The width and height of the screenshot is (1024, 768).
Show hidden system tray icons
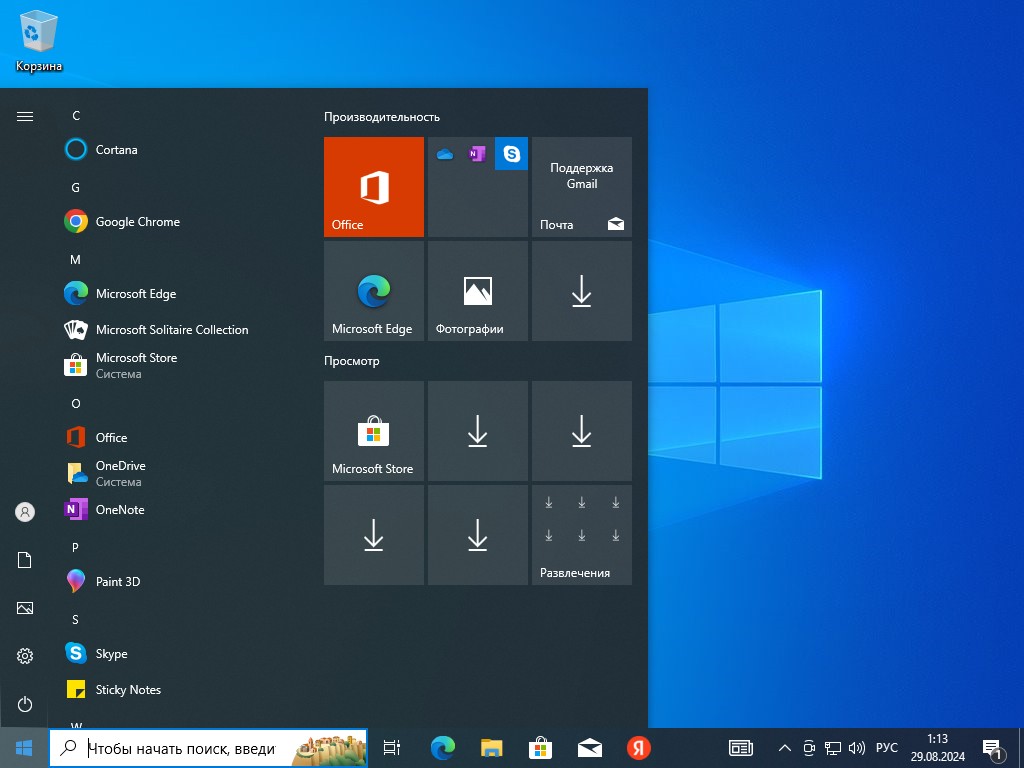point(784,748)
